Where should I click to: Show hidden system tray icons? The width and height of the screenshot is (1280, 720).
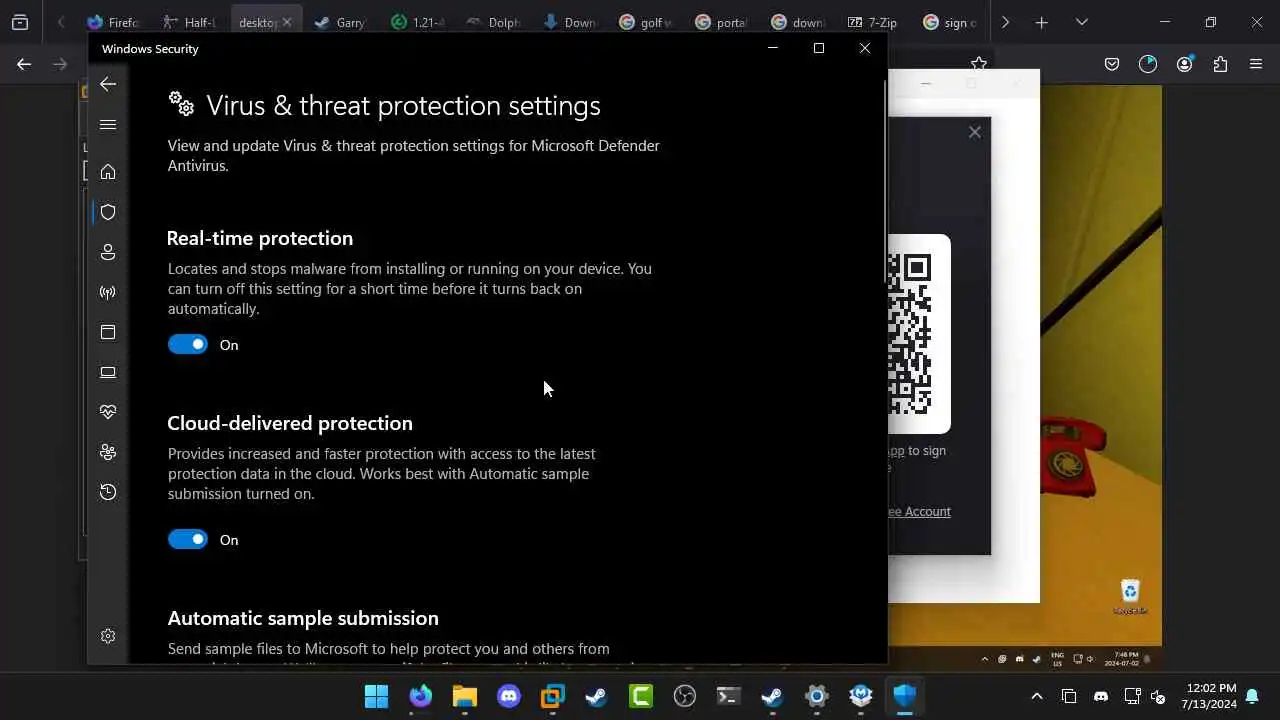pos(1037,696)
